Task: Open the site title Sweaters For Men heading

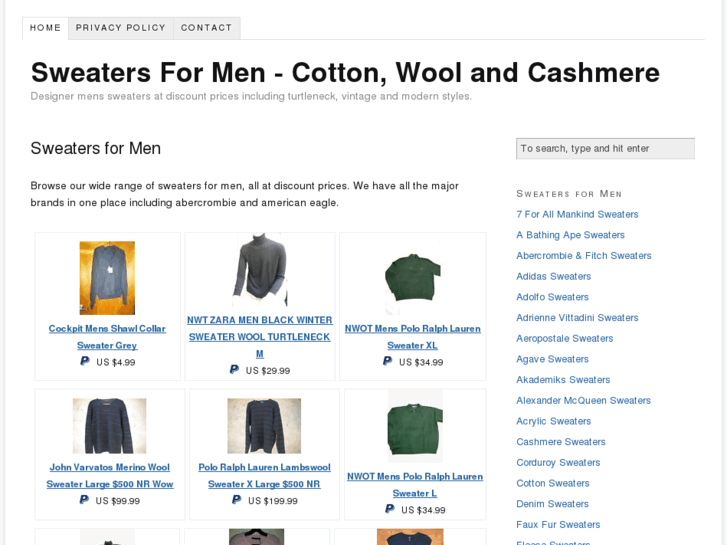Action: coord(345,72)
